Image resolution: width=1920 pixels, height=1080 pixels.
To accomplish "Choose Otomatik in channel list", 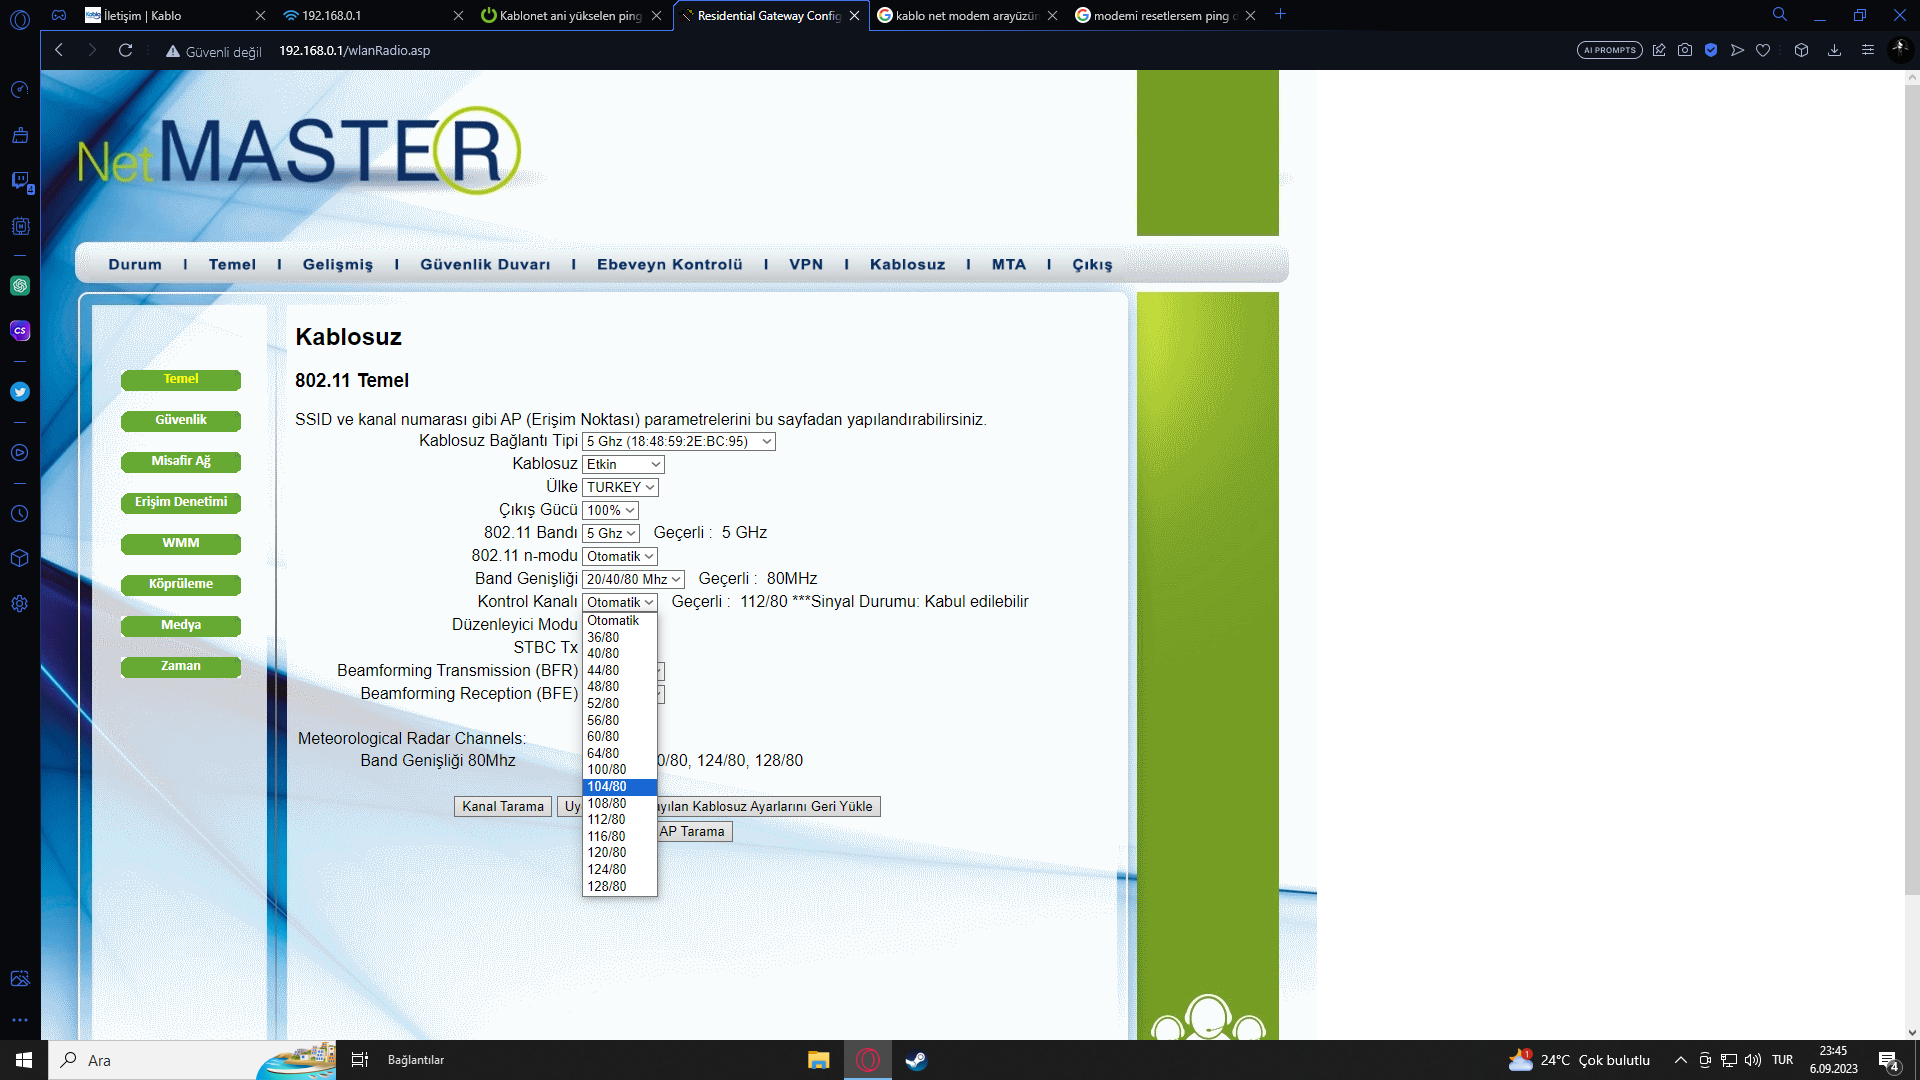I will pos(613,621).
